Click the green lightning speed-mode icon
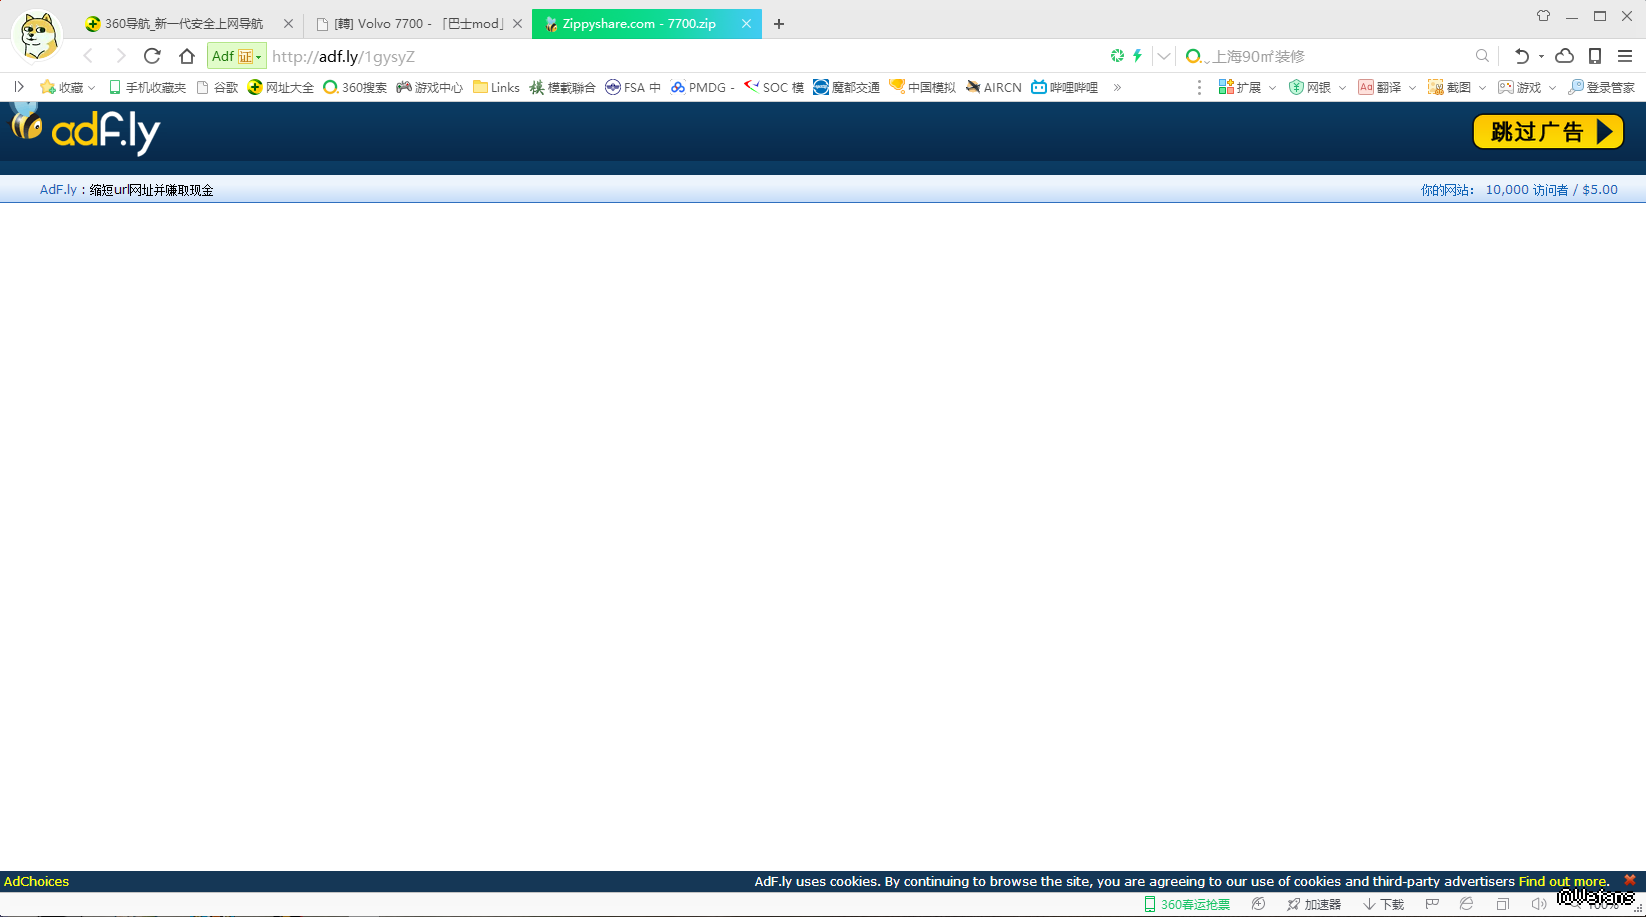 click(1137, 56)
